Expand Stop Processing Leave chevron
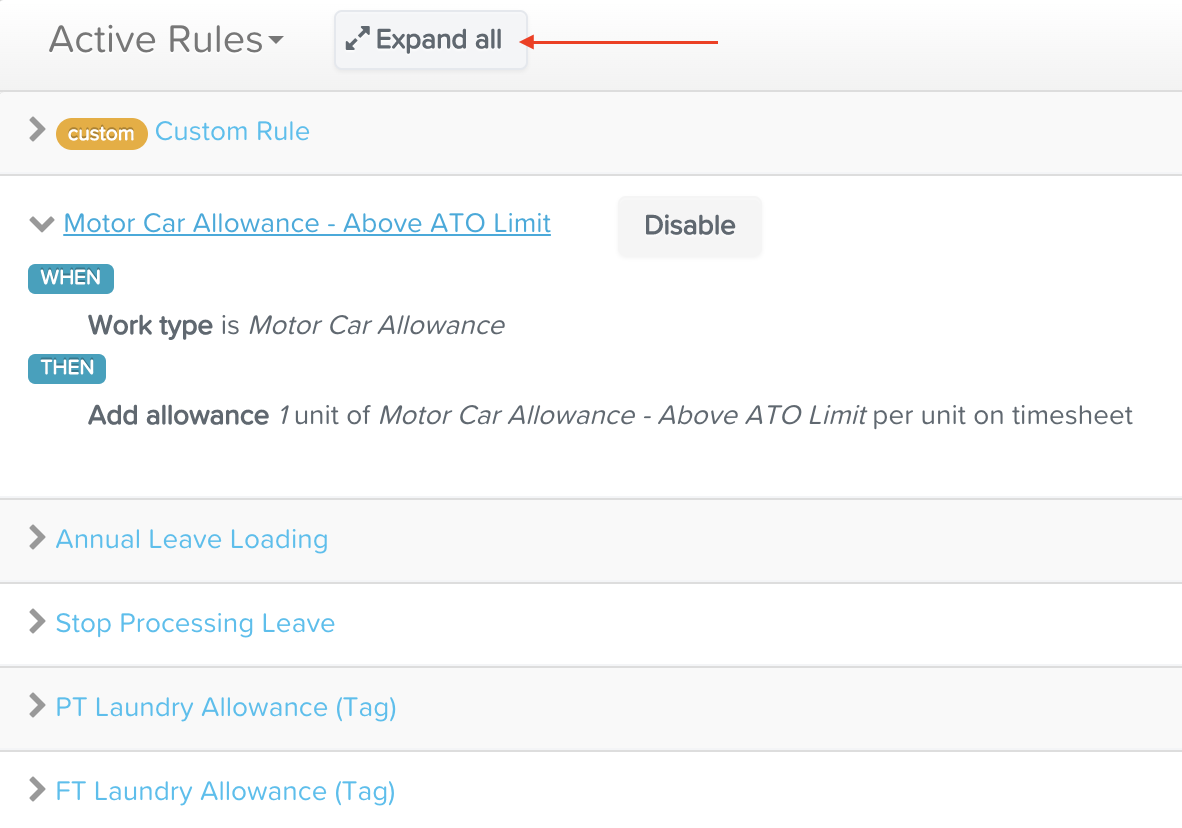Screen dimensions: 1182x828 38,622
